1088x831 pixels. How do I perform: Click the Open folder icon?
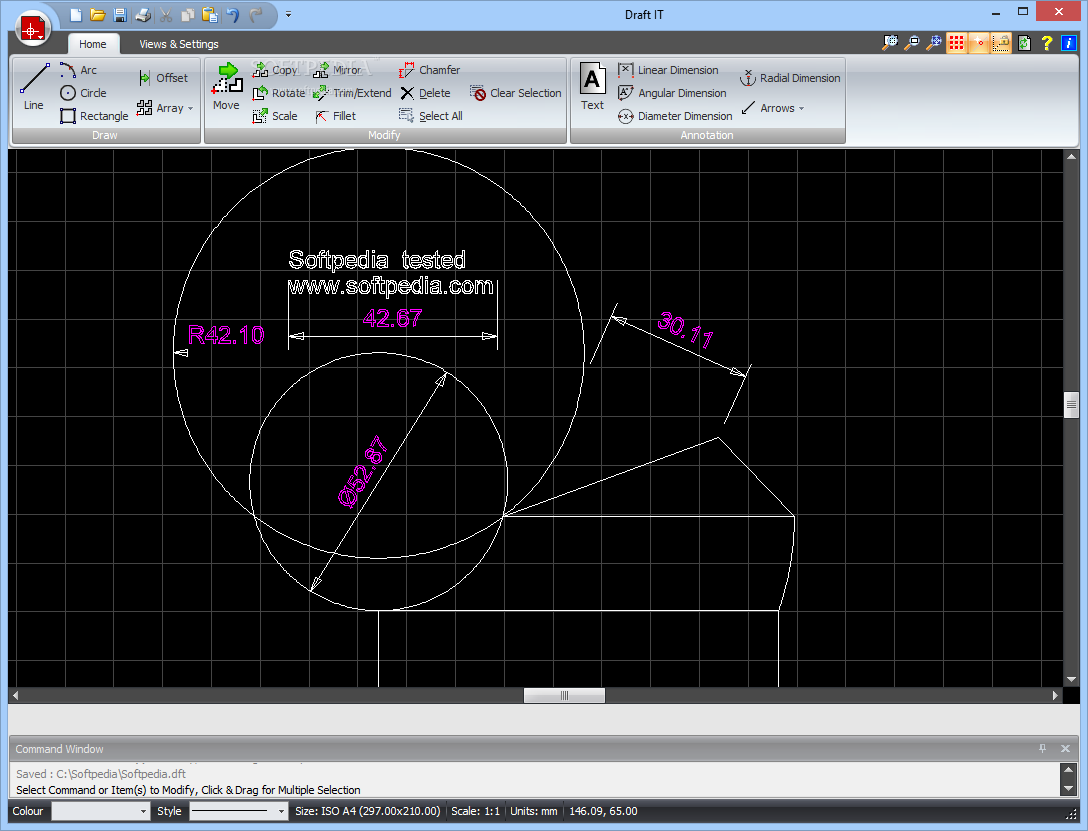coord(98,15)
